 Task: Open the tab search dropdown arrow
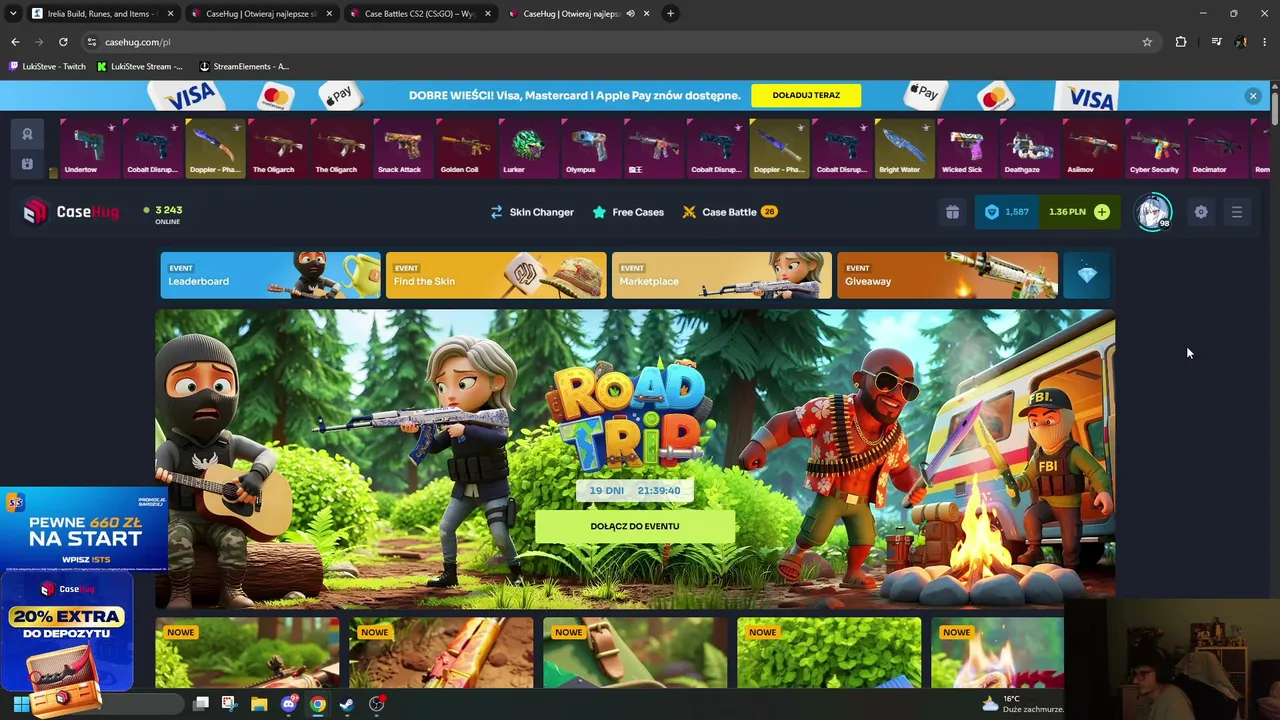(x=12, y=14)
